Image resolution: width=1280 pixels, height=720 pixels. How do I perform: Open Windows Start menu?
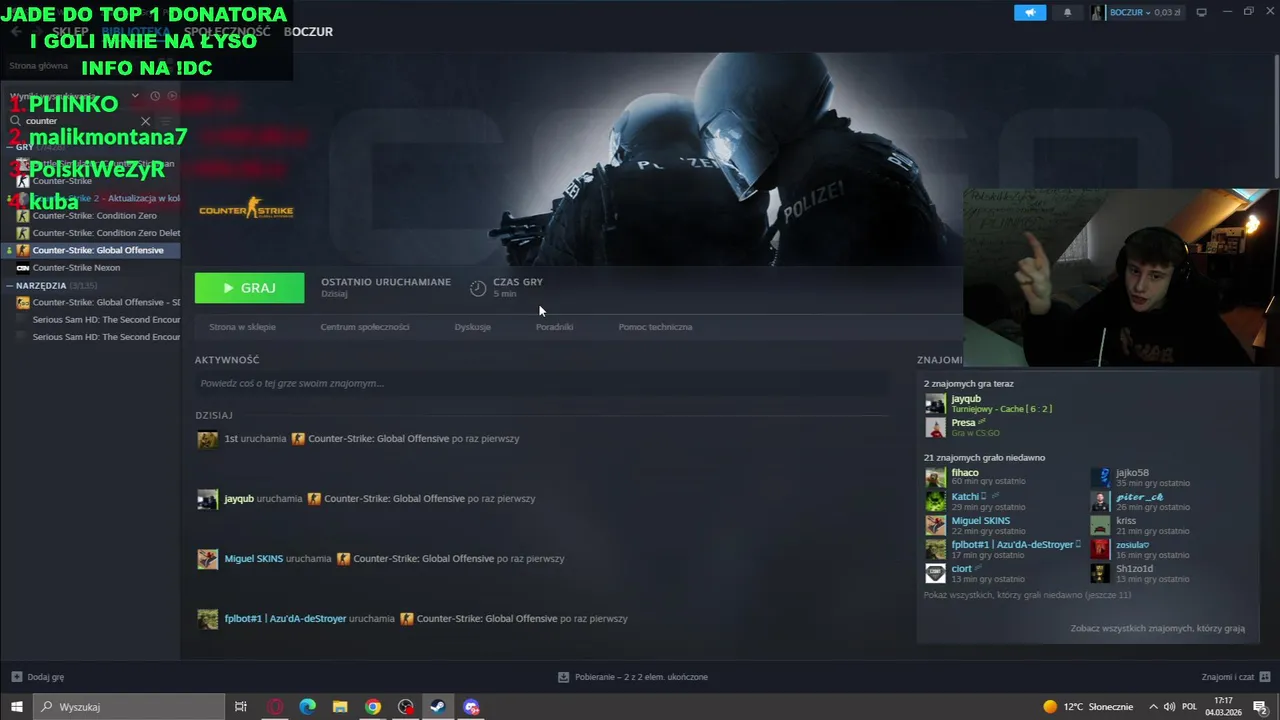16,707
